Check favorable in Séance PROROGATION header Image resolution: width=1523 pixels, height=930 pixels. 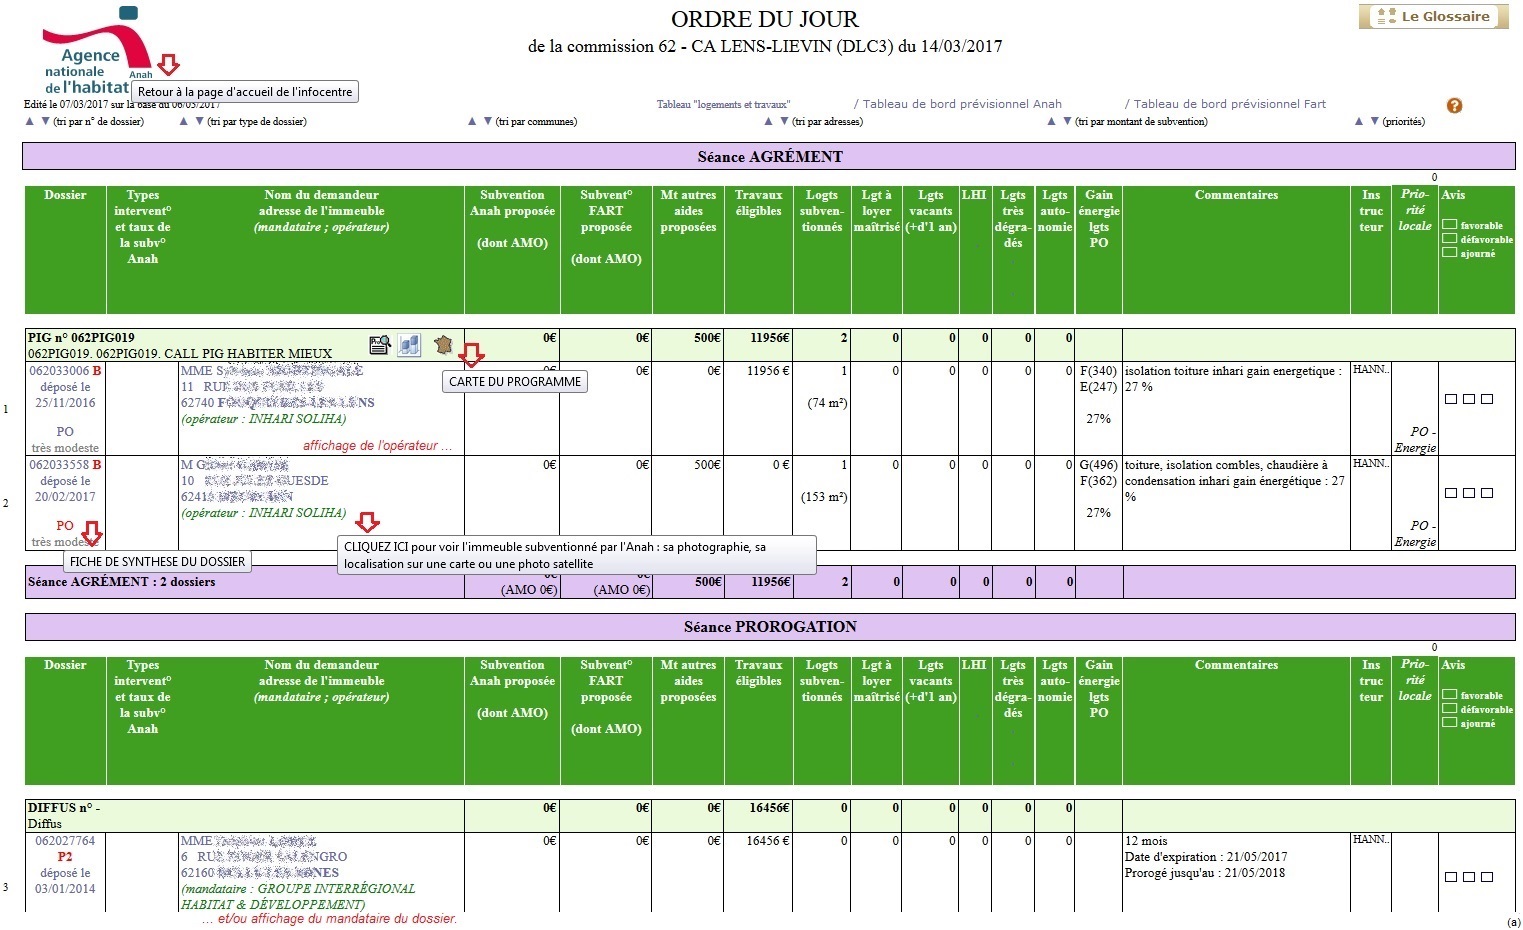(x=1449, y=695)
